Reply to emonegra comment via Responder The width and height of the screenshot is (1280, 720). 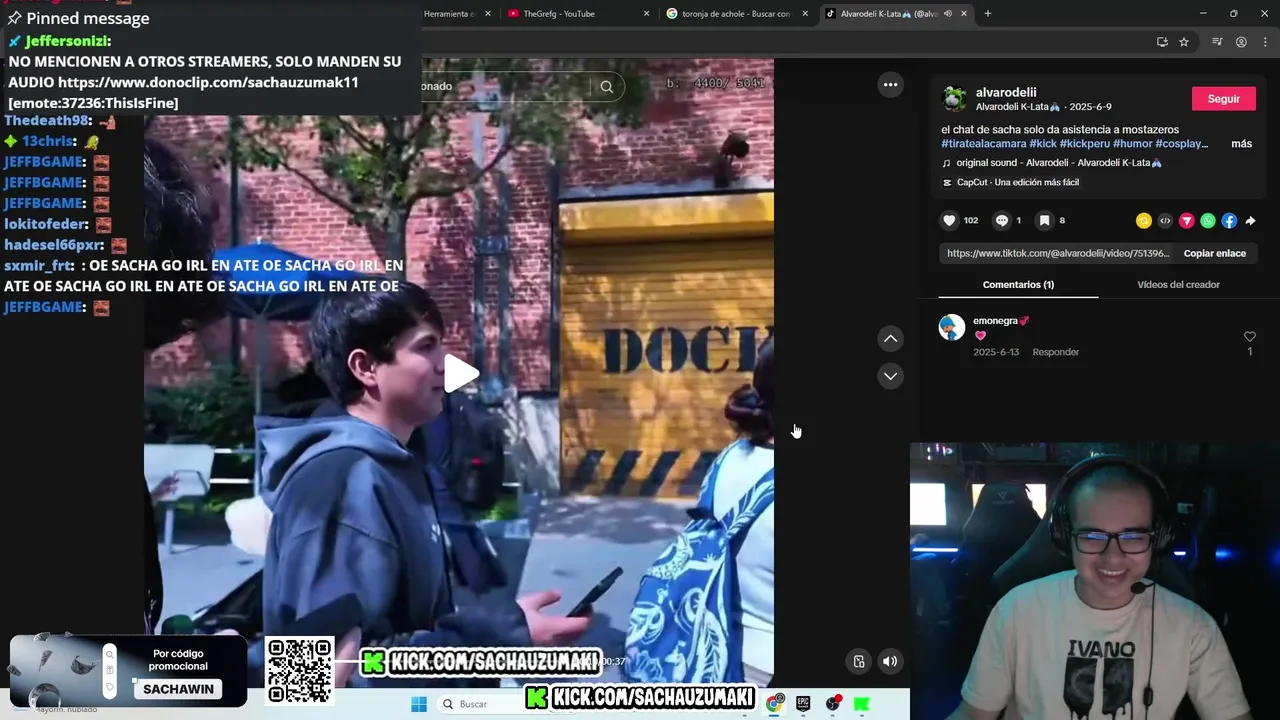click(1055, 352)
